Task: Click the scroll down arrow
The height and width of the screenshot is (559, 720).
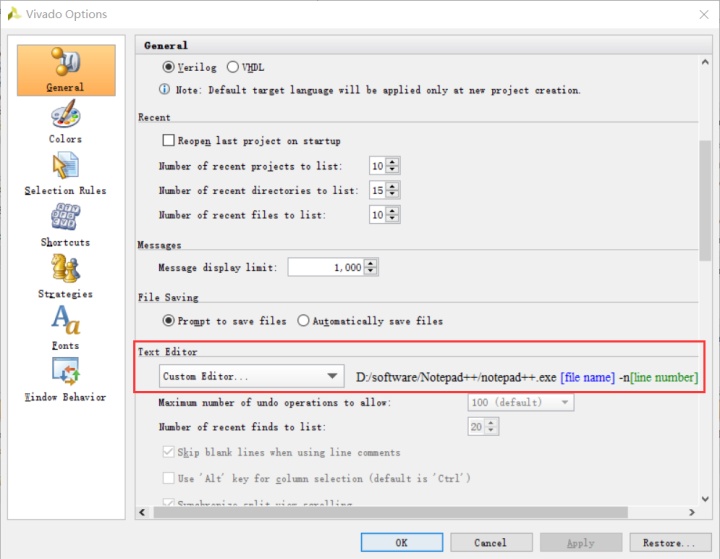Action: tap(705, 499)
